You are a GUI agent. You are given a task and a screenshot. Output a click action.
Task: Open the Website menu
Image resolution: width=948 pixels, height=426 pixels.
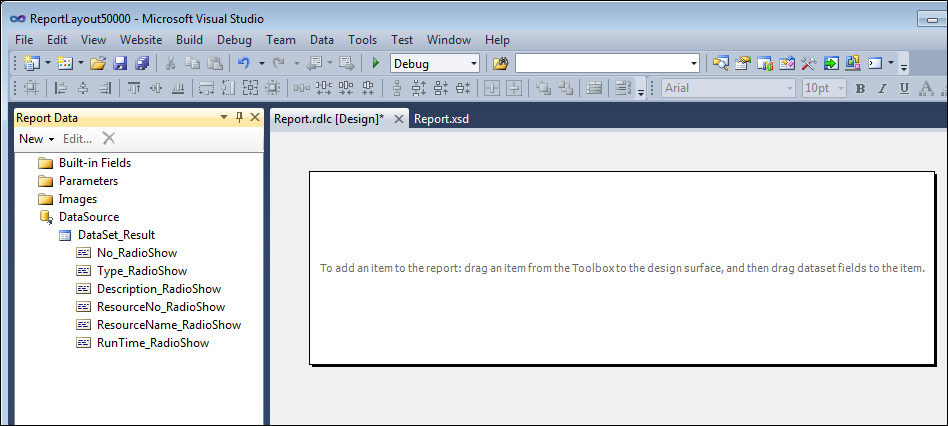click(x=141, y=40)
